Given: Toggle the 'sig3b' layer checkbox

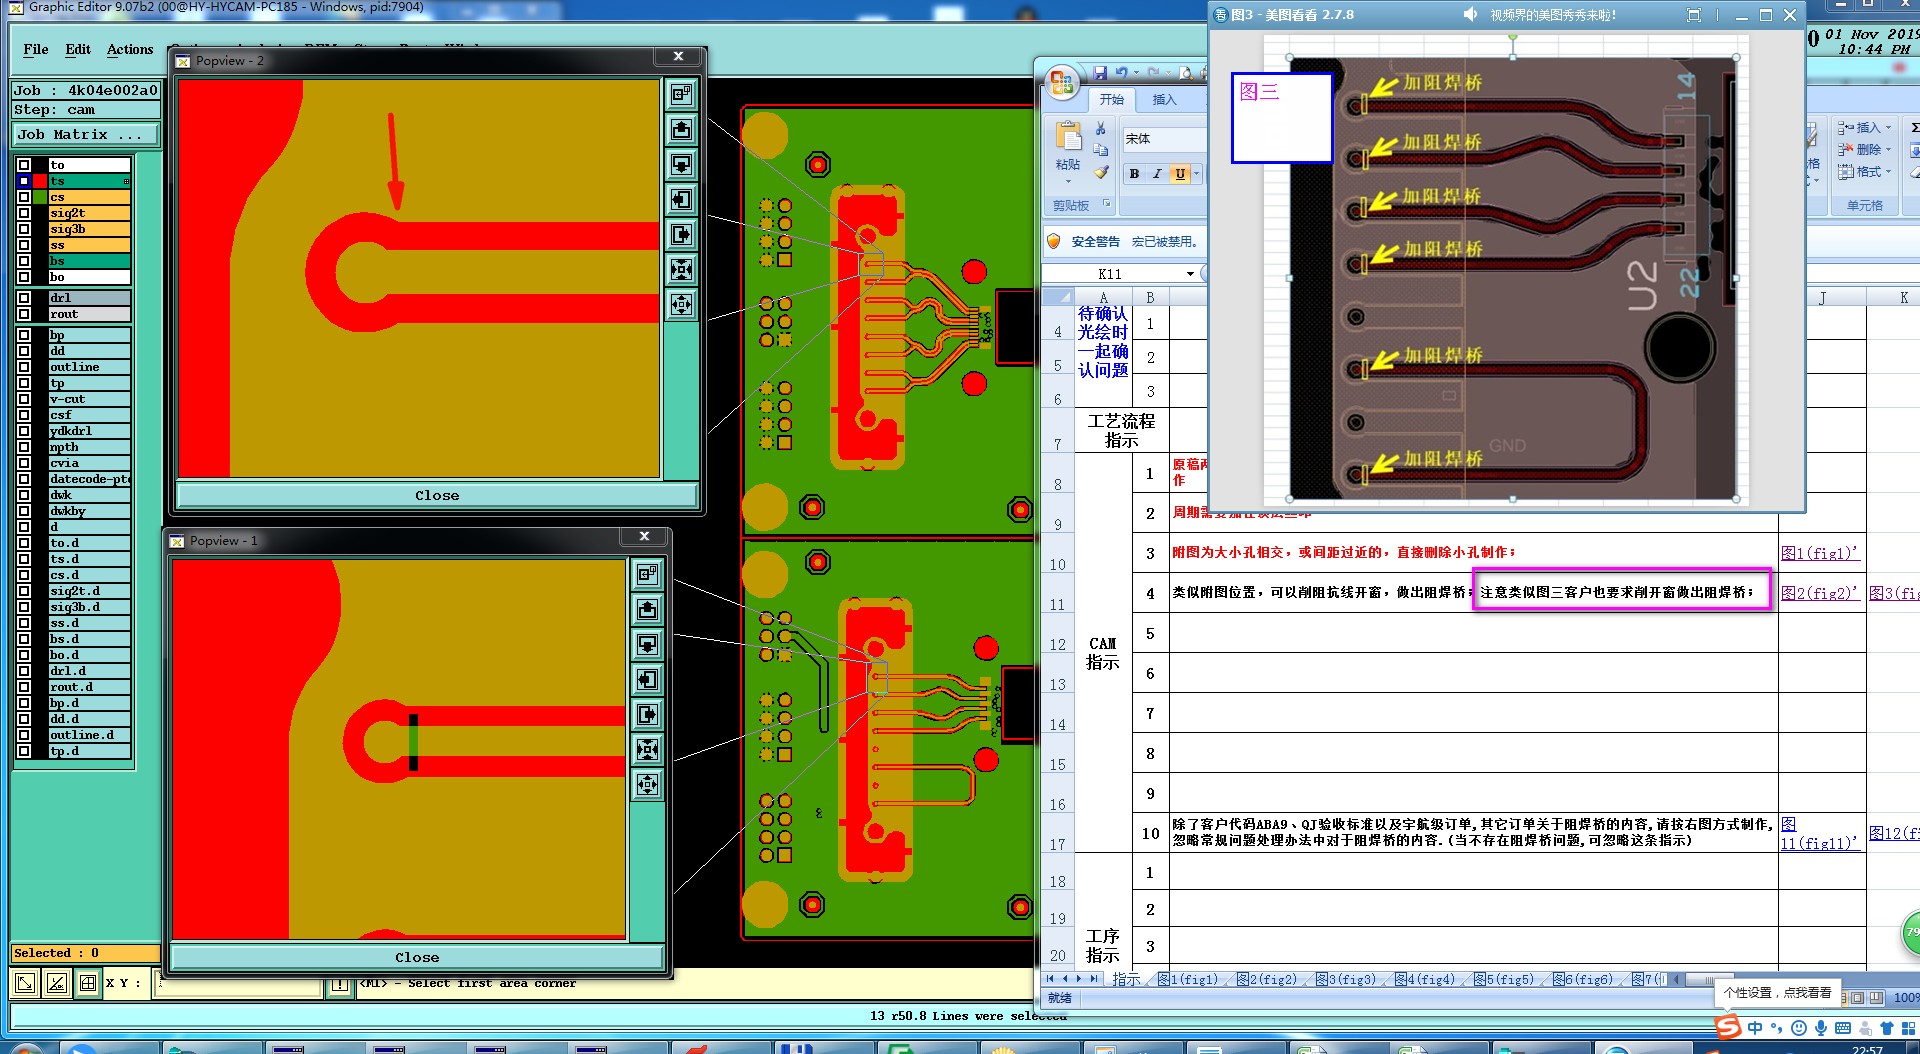Looking at the screenshot, I should (24, 229).
